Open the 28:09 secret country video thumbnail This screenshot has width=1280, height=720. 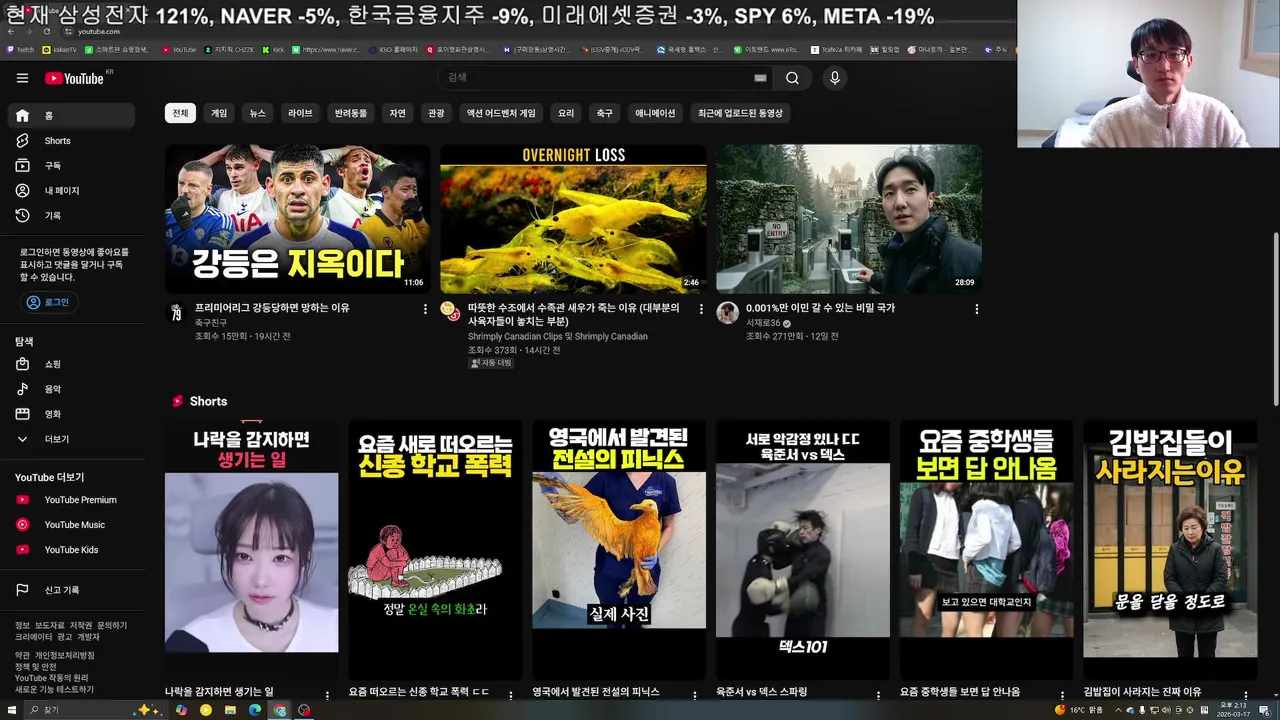point(848,219)
